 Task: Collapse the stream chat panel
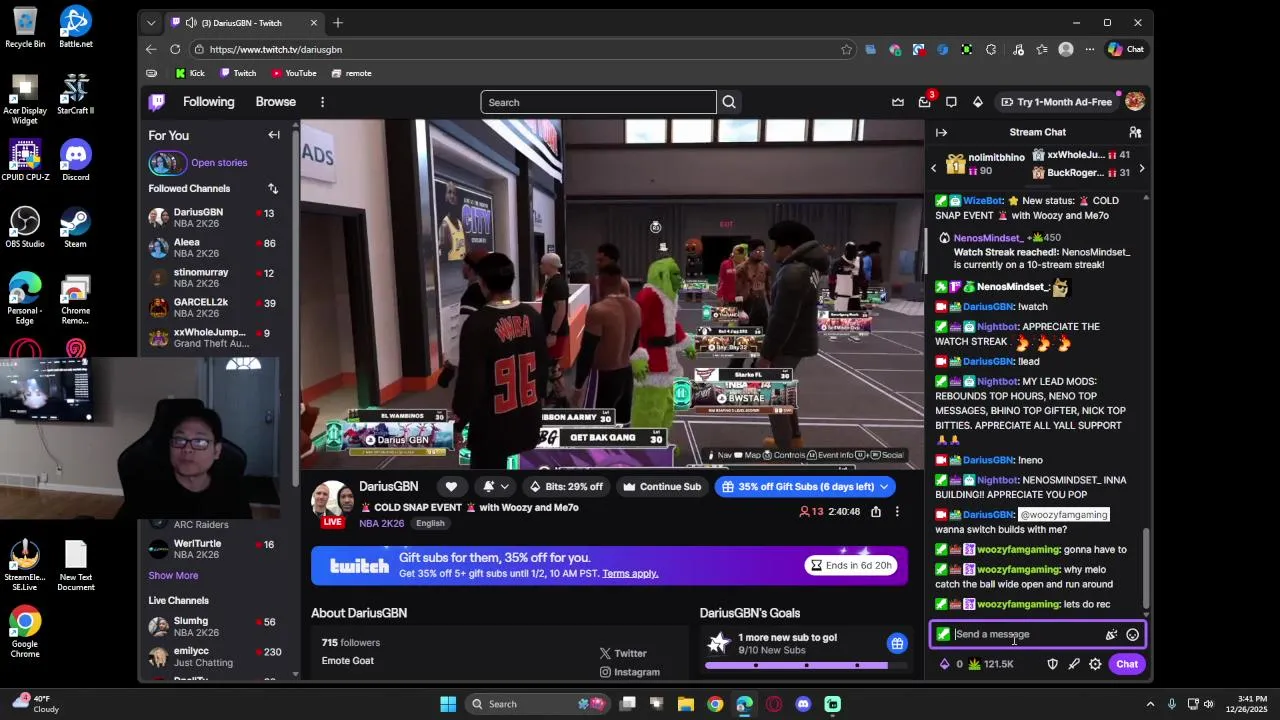(941, 132)
